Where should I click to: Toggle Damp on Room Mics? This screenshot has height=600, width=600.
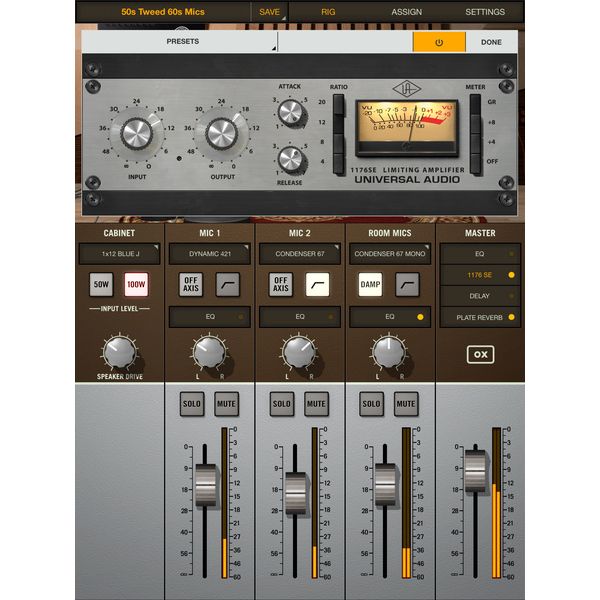click(370, 285)
